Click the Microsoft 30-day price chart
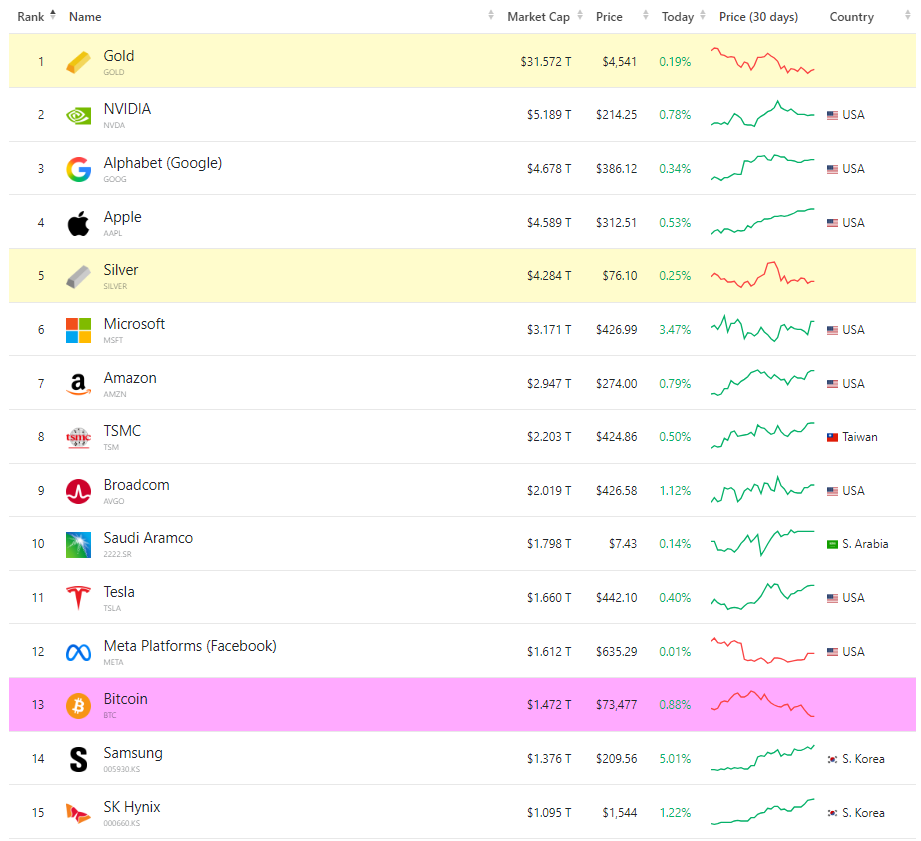 [x=762, y=329]
